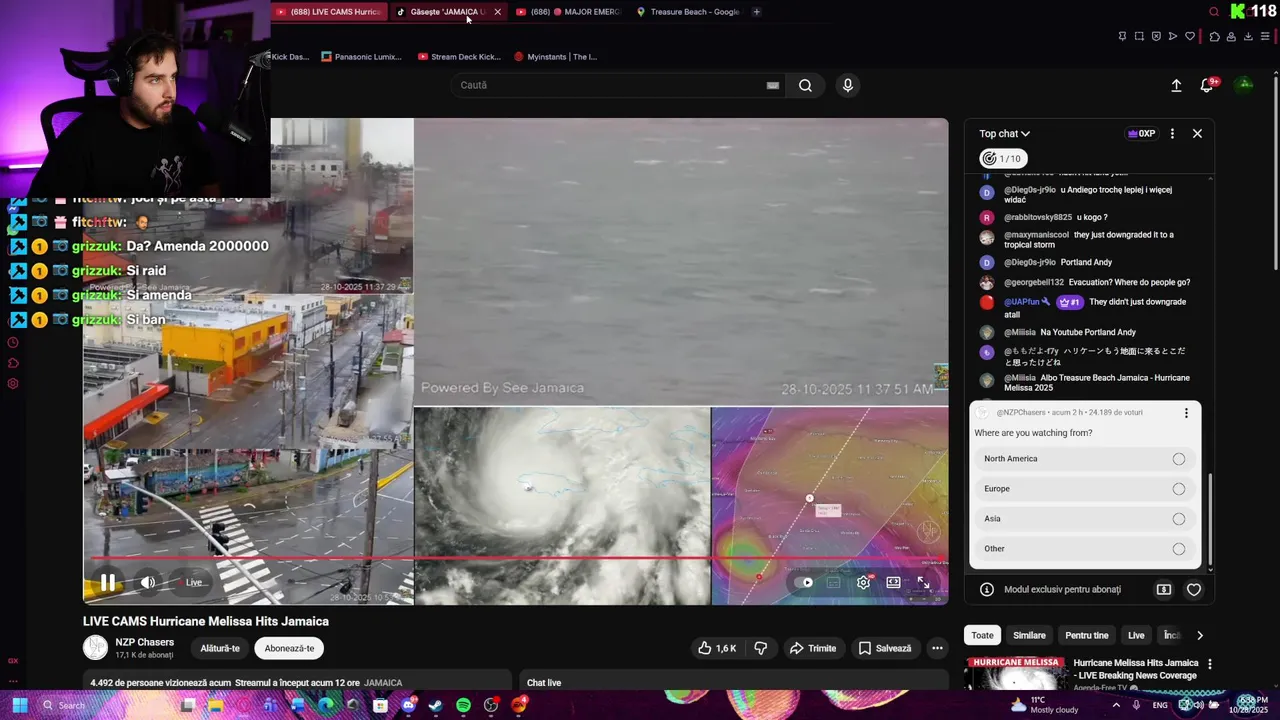Open options for Hurricane Melissa suggested video
This screenshot has width=1280, height=720.
(1210, 664)
